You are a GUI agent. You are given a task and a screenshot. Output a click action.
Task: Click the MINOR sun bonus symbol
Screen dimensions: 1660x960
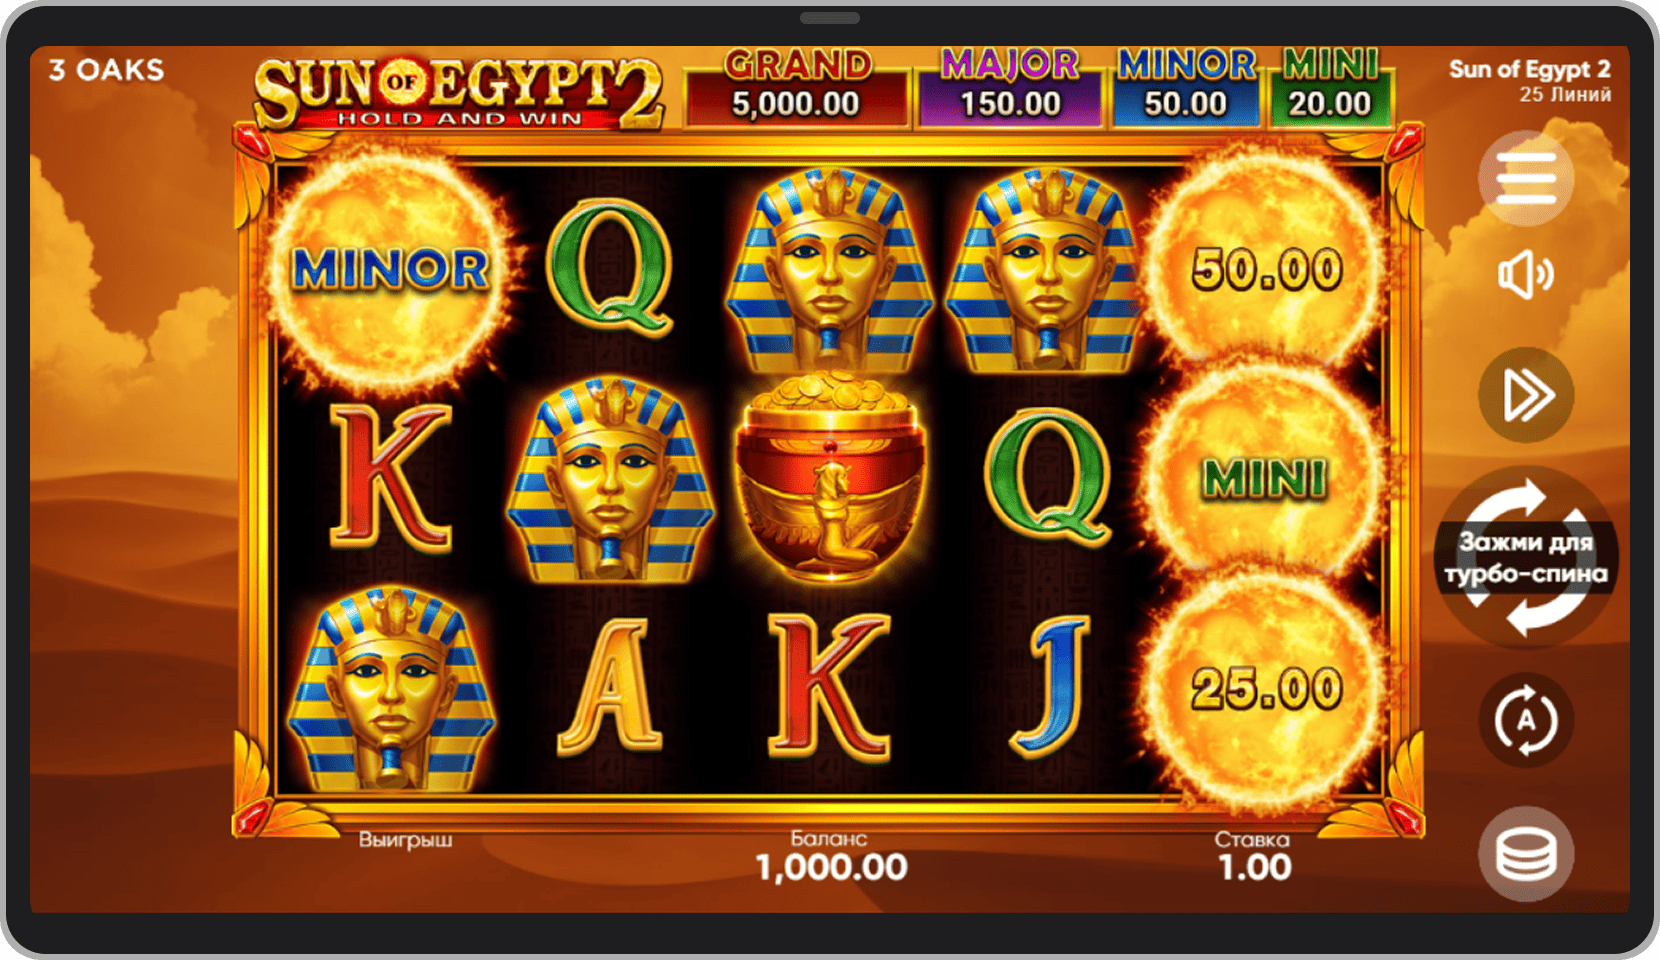coord(390,269)
